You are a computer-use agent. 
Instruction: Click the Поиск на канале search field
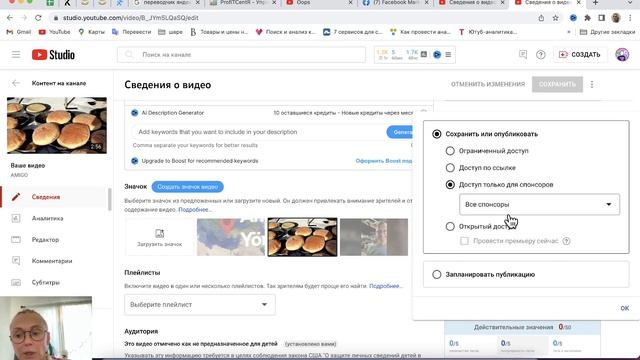[x=242, y=54]
